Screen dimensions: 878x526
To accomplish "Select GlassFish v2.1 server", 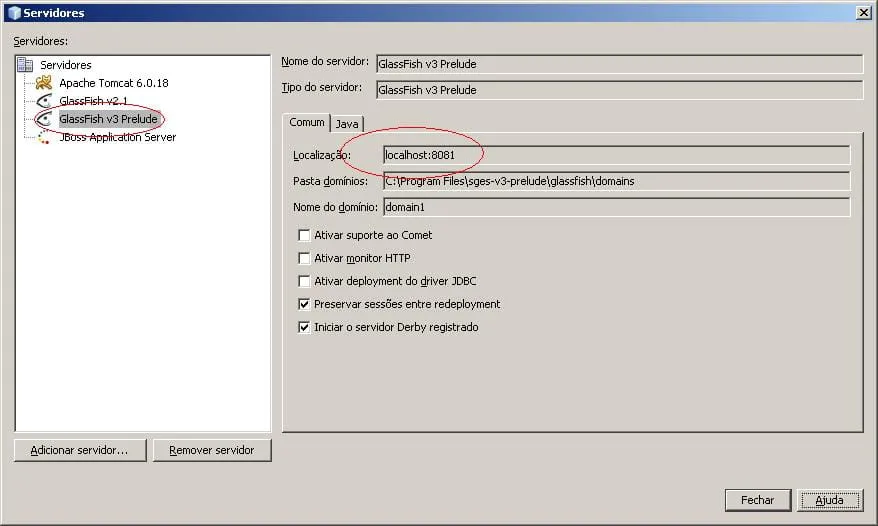I will pos(94,101).
